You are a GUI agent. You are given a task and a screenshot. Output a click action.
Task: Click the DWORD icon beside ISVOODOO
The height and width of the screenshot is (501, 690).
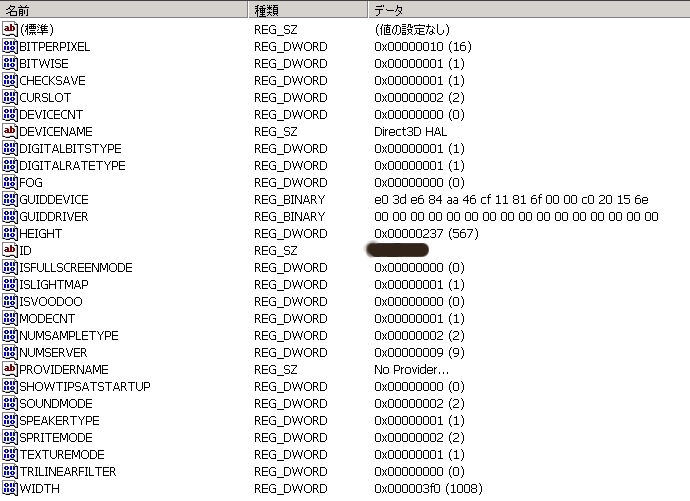tap(10, 302)
